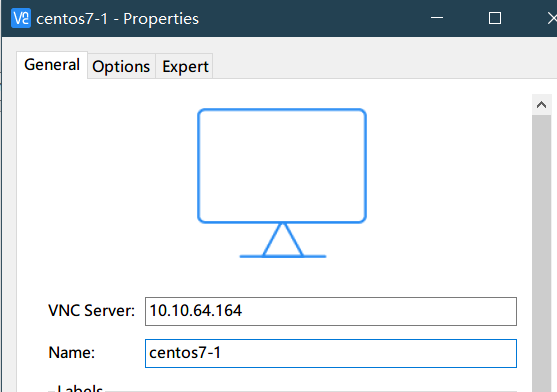This screenshot has width=557, height=392.
Task: Click the triangular stand of monitor icon
Action: click(x=283, y=240)
